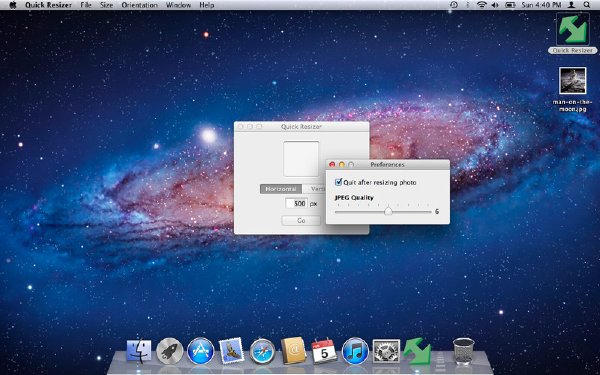Open the Orientation menu
This screenshot has width=600, height=375.
pos(139,5)
